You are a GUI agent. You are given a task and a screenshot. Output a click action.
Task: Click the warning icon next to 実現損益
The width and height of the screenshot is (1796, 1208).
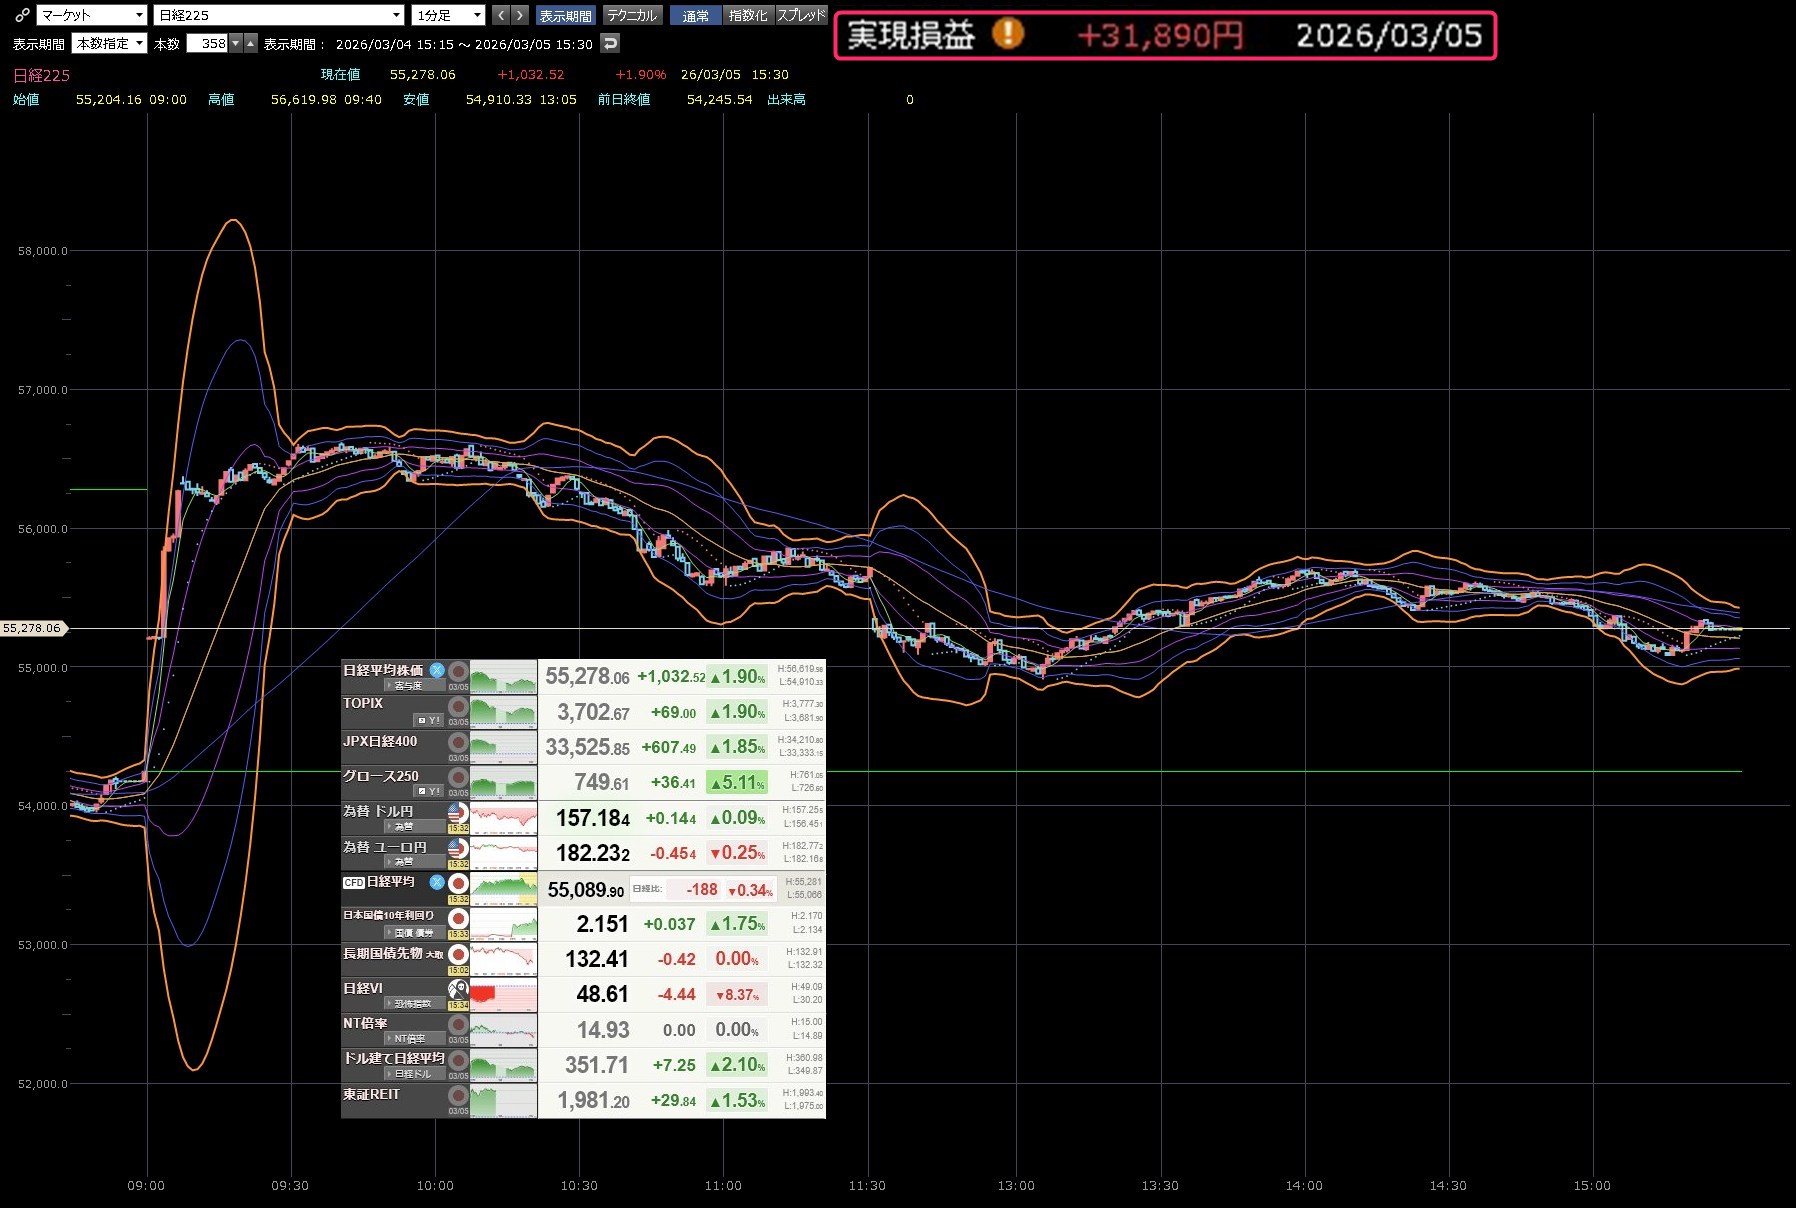click(1007, 35)
